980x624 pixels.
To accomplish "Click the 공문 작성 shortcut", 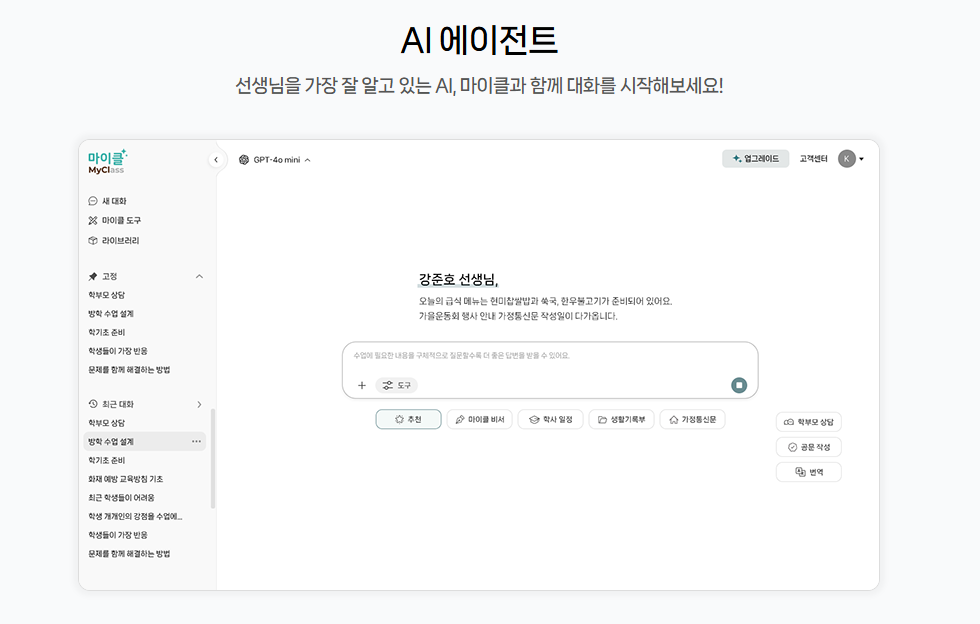I will tap(808, 447).
